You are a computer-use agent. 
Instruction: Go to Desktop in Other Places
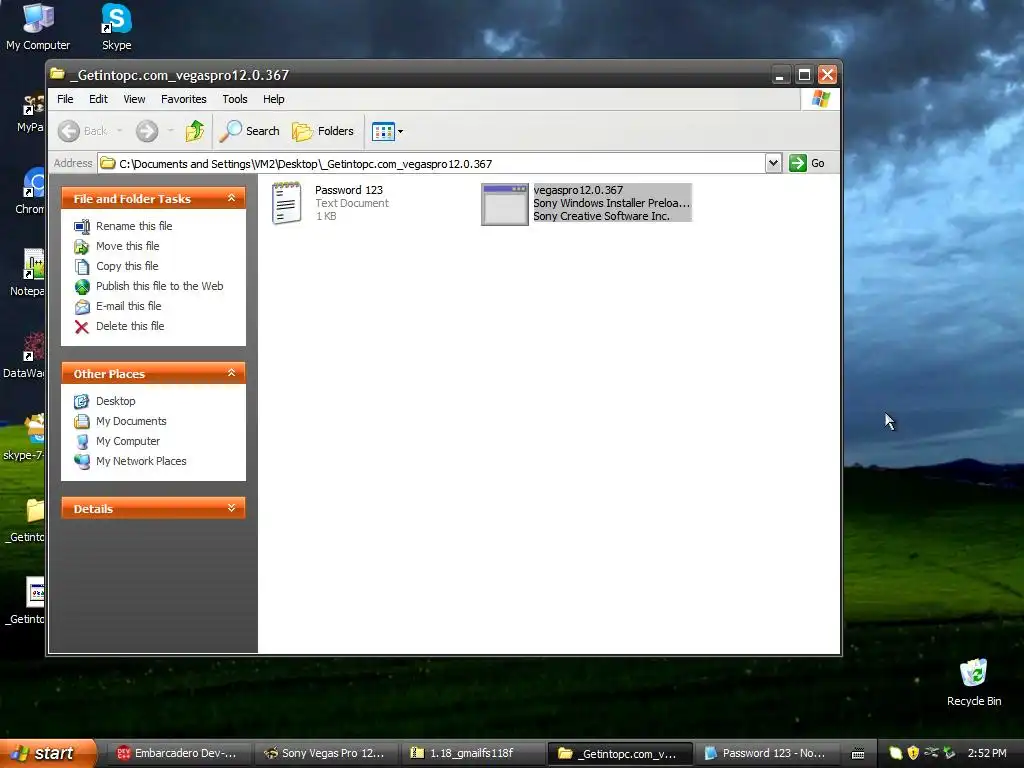[116, 401]
